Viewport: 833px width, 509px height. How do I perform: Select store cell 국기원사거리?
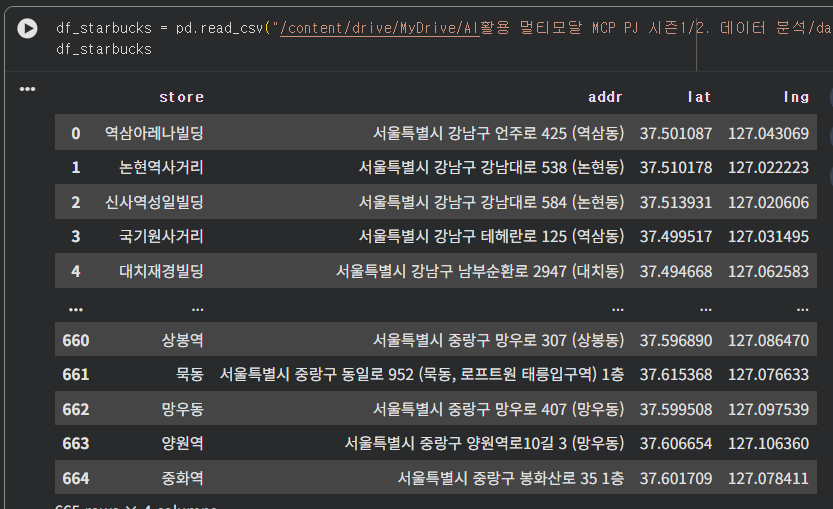(x=161, y=236)
